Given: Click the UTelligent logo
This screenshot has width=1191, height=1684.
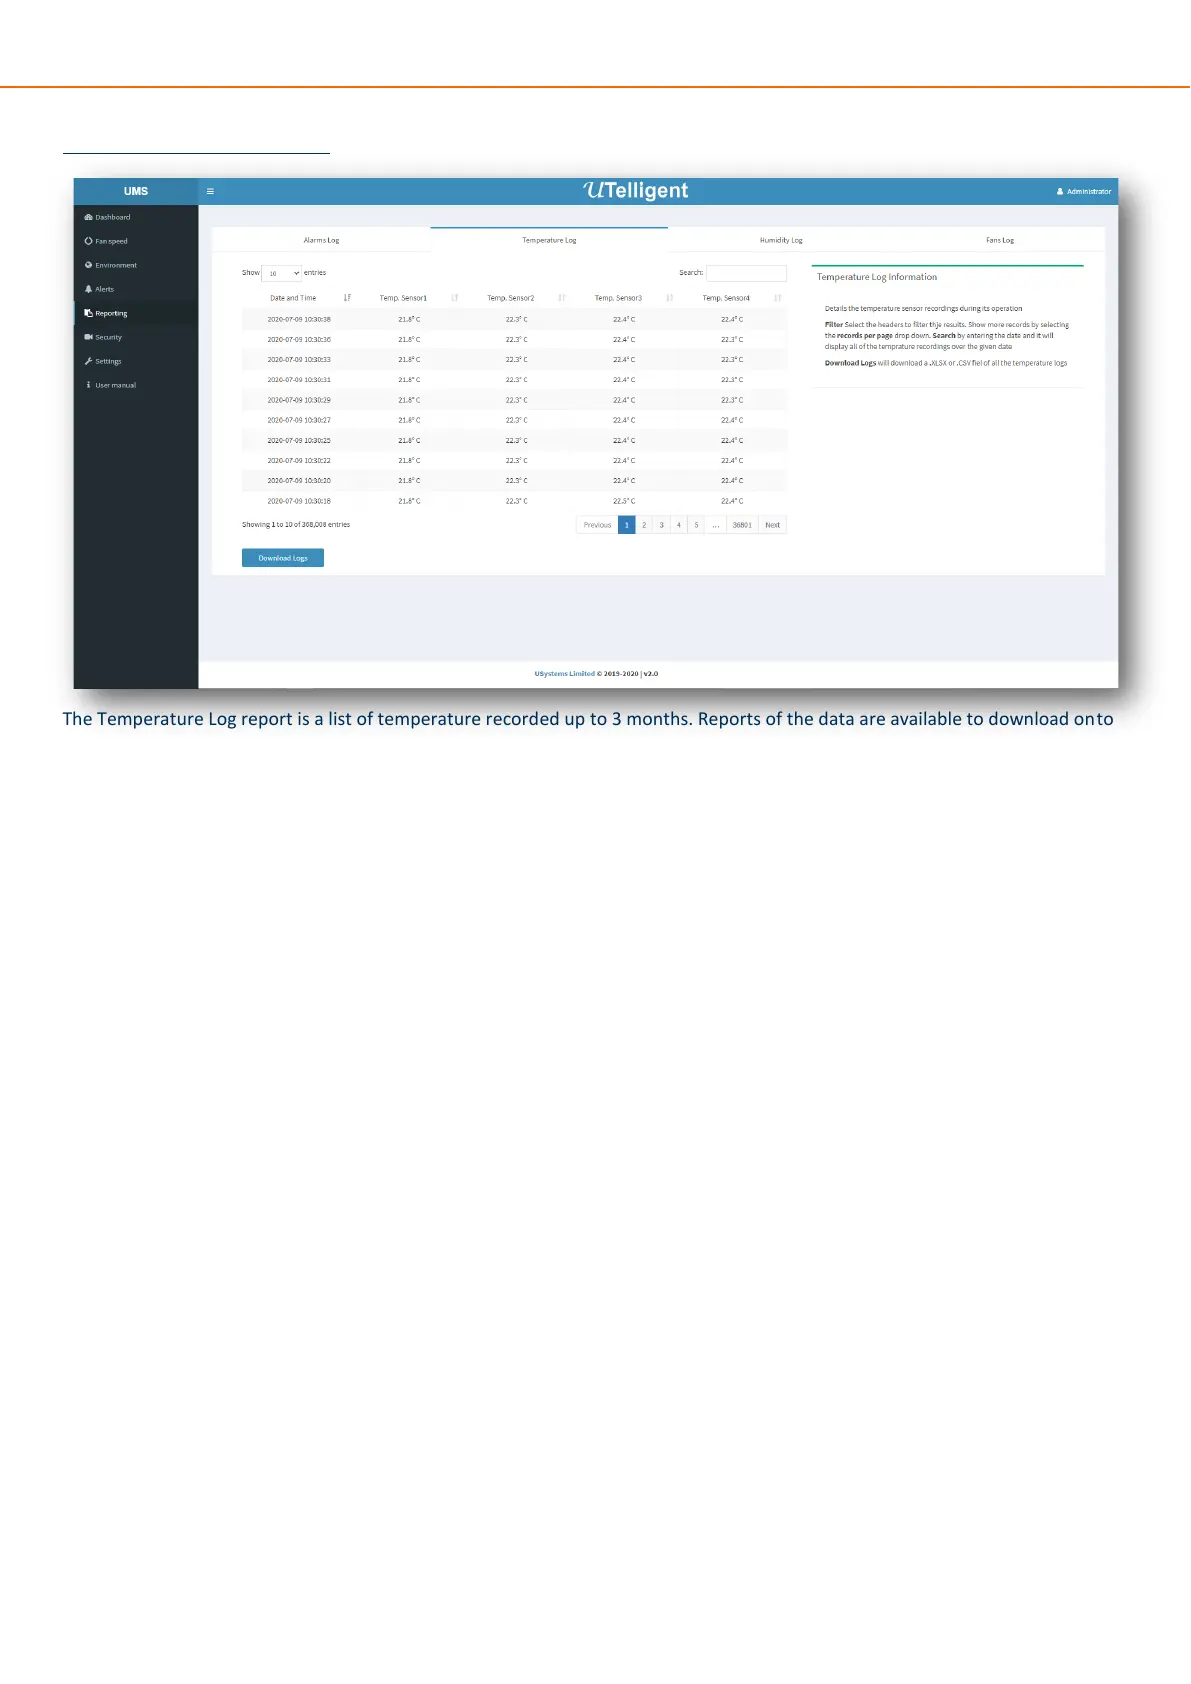Looking at the screenshot, I should click(x=636, y=191).
